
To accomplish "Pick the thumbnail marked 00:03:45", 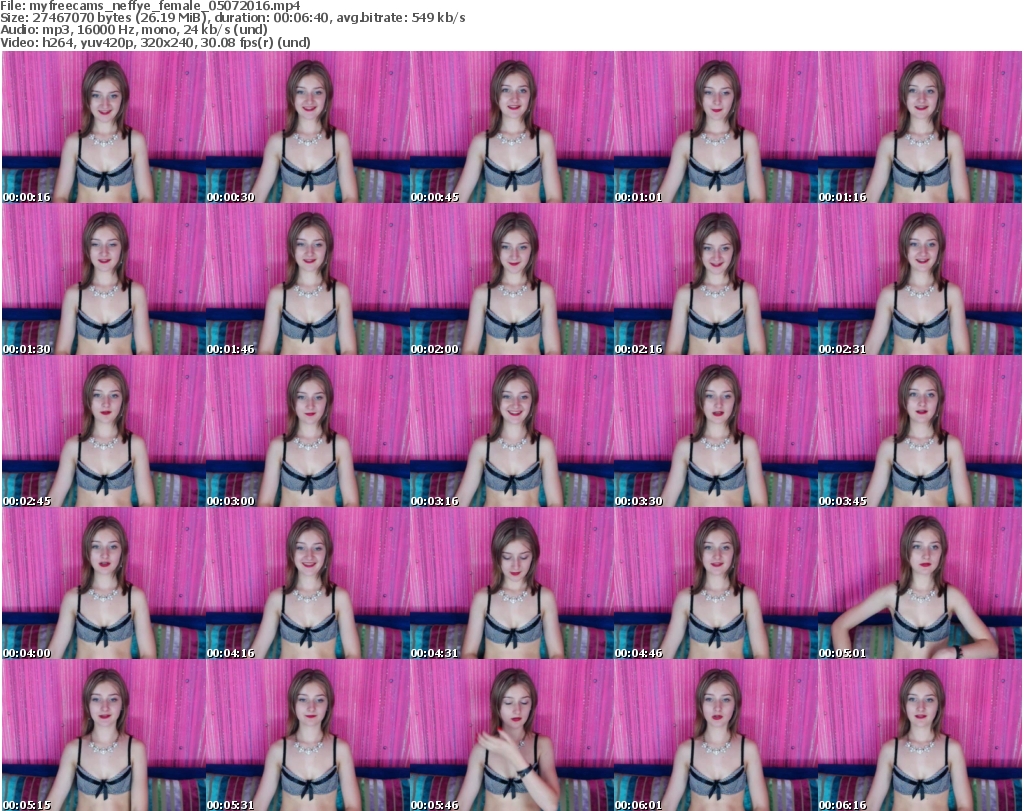I will [920, 432].
